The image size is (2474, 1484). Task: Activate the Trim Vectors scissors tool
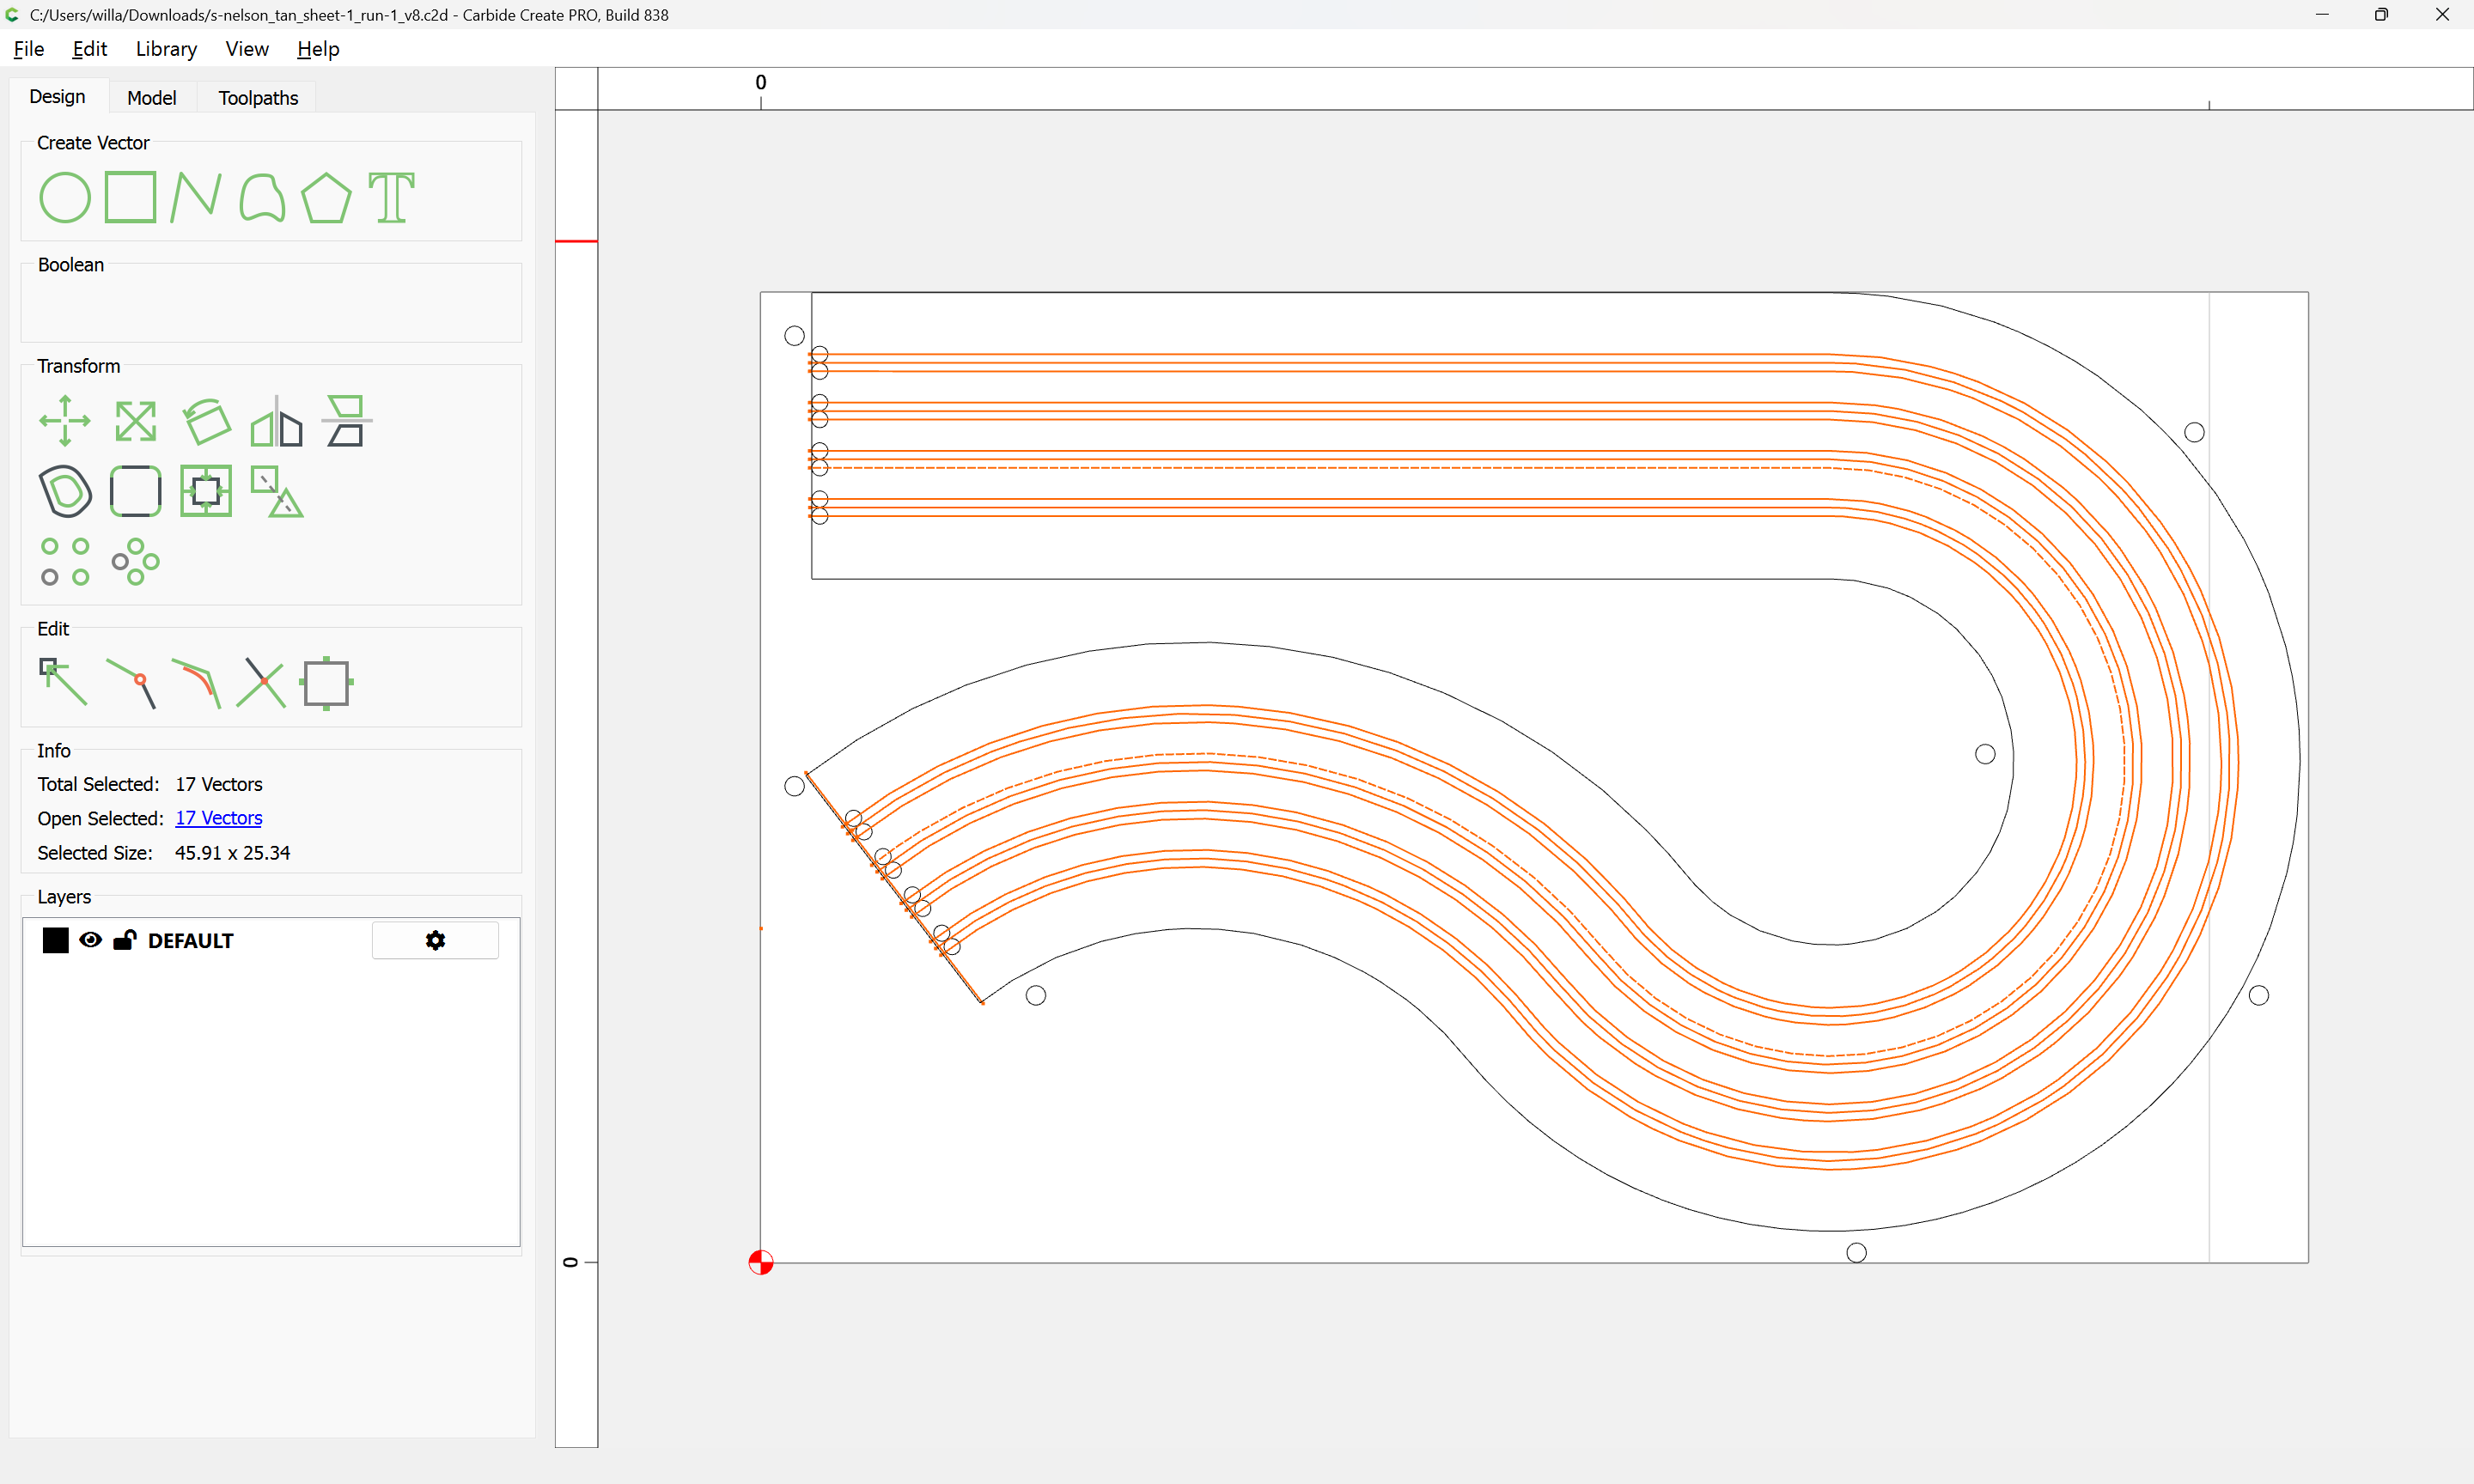[261, 682]
